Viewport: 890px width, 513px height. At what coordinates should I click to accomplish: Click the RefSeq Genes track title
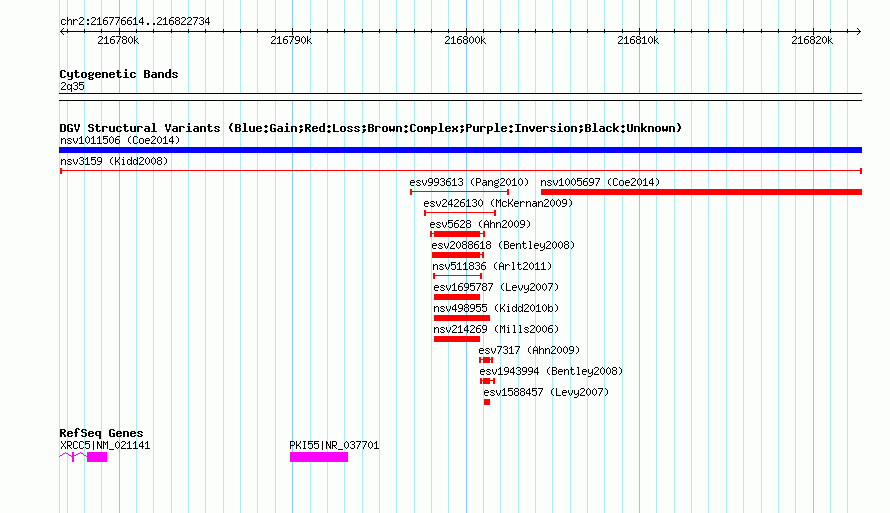[101, 433]
